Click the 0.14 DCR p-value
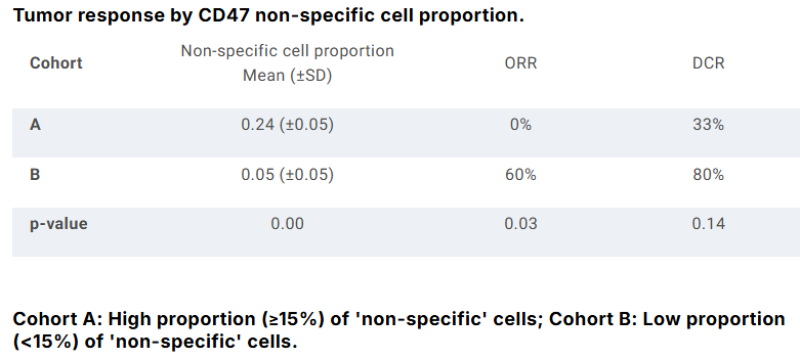This screenshot has height=360, width=800. (708, 224)
